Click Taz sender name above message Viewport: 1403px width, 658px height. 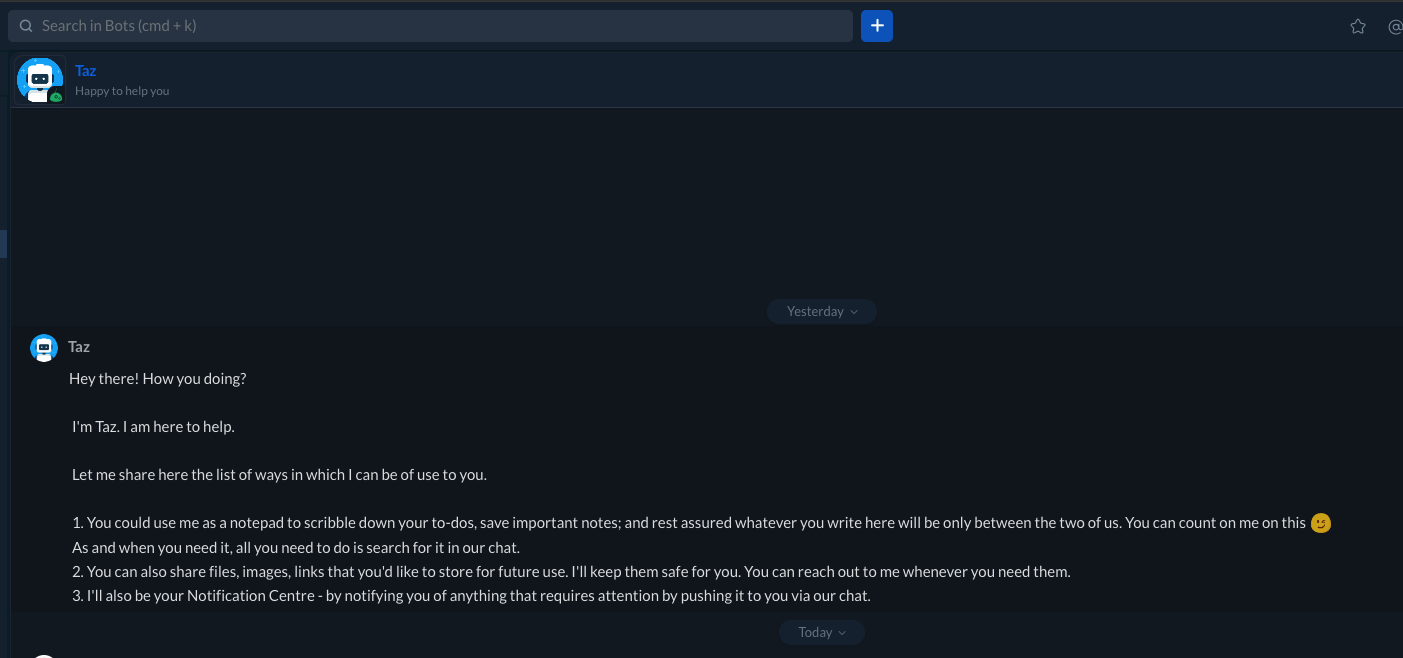pyautogui.click(x=79, y=347)
